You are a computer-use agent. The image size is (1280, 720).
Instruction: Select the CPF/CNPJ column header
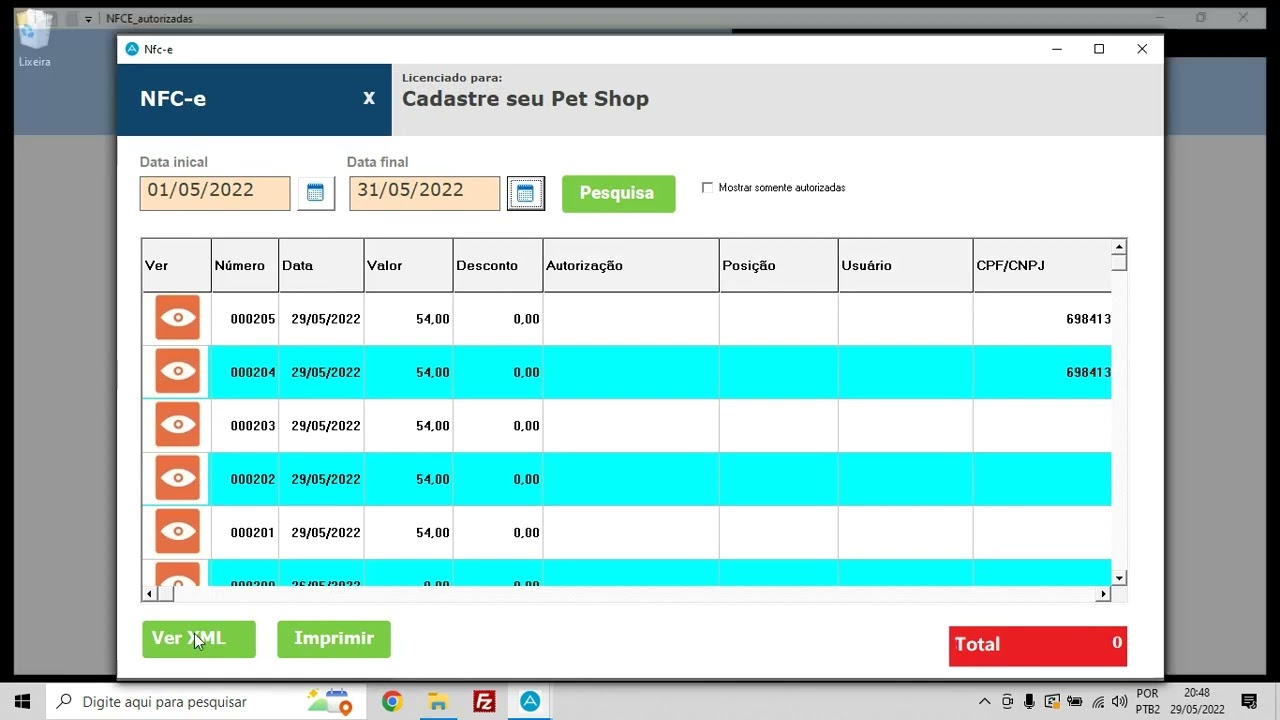click(x=1042, y=265)
